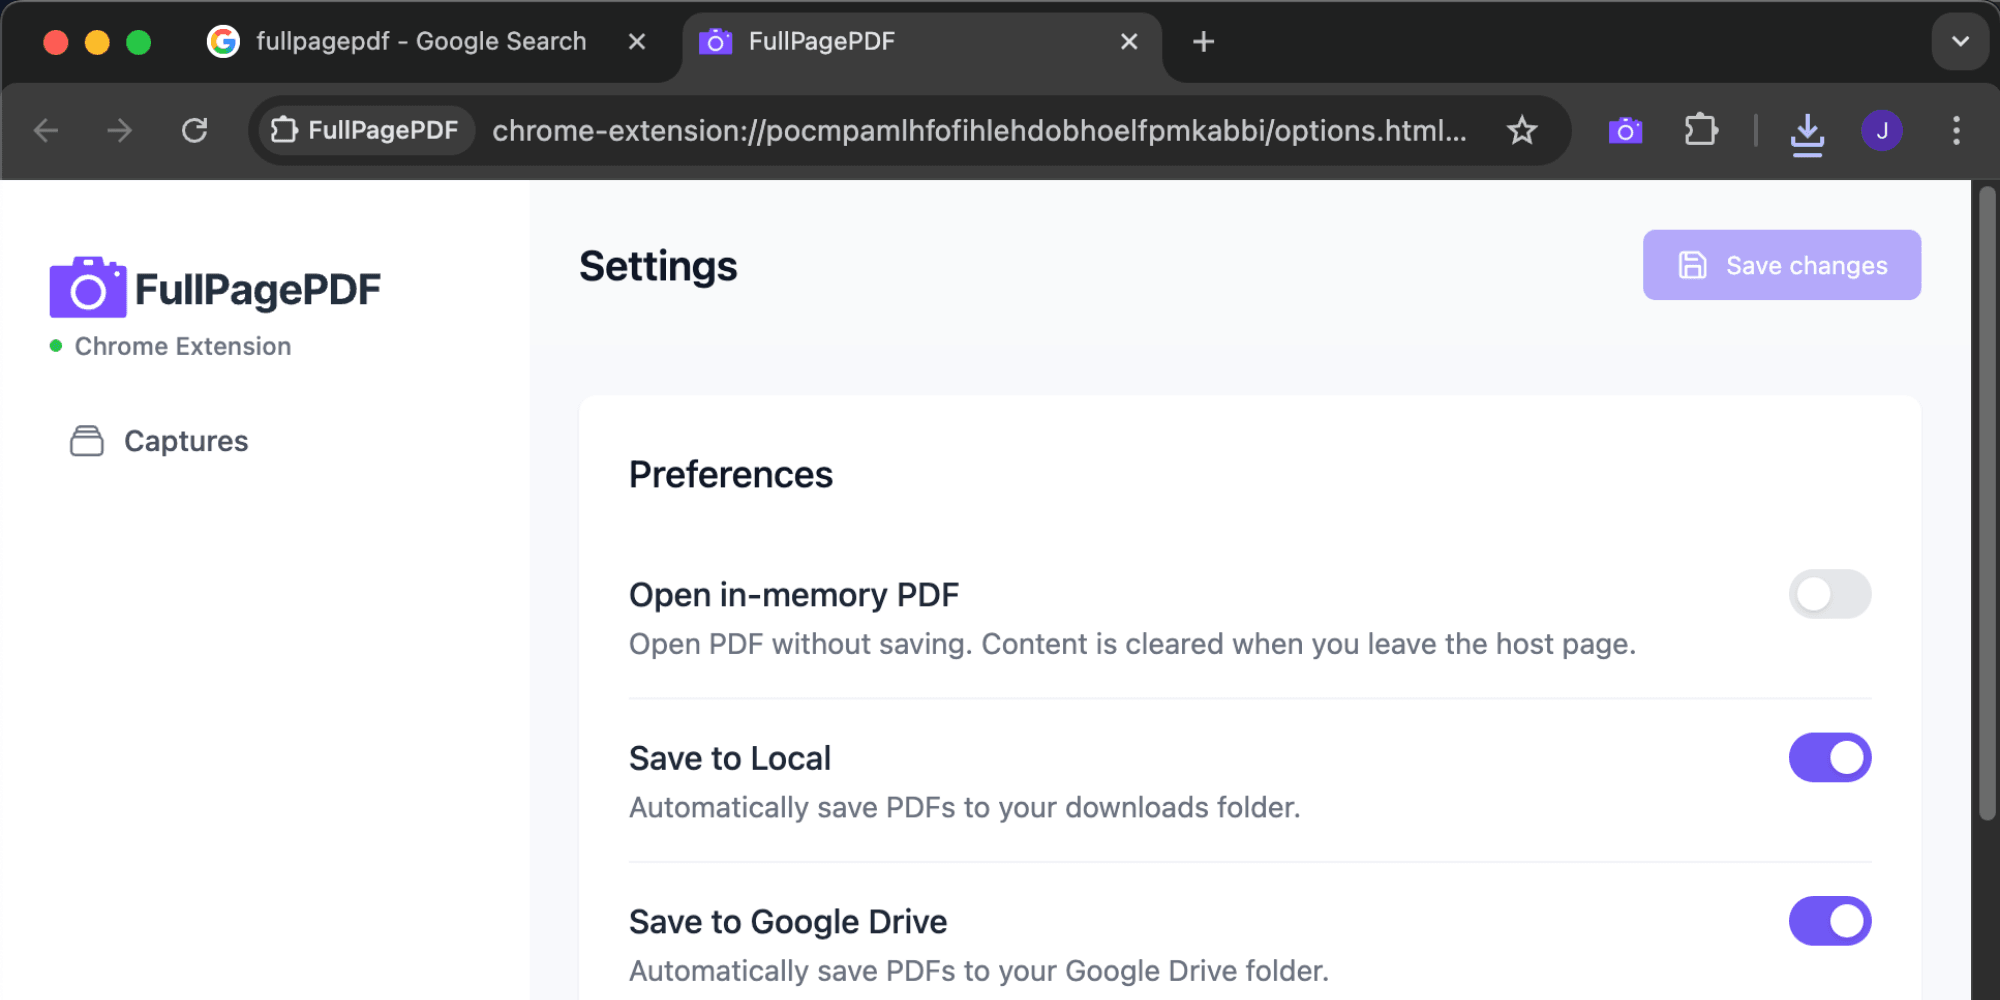Open Captures in the sidebar

click(160, 441)
